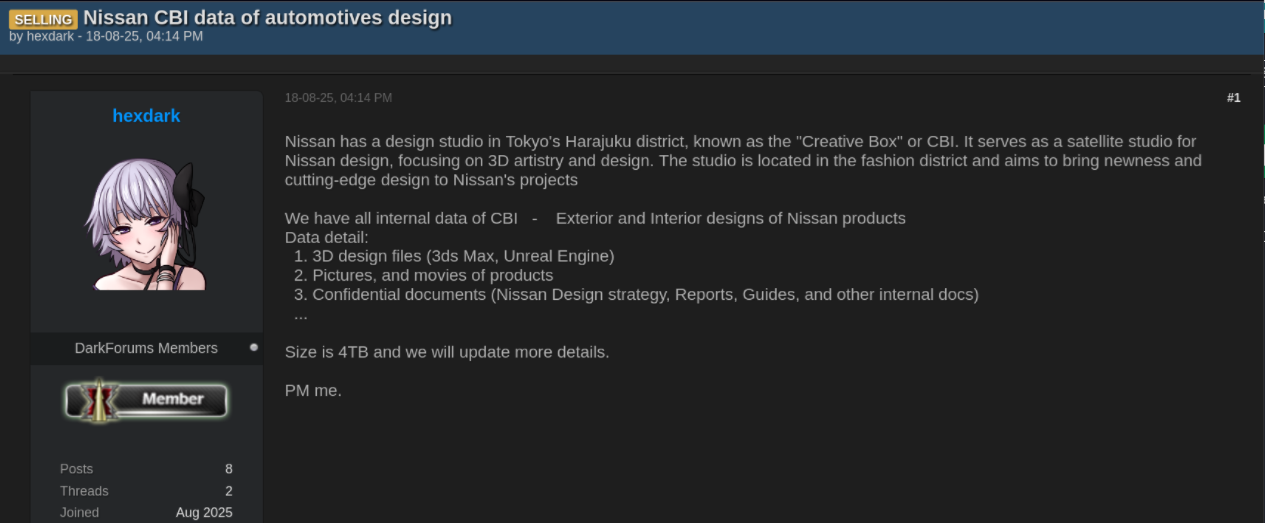
Task: Open thread title Nissan CBI data of automotives design
Action: click(x=267, y=18)
